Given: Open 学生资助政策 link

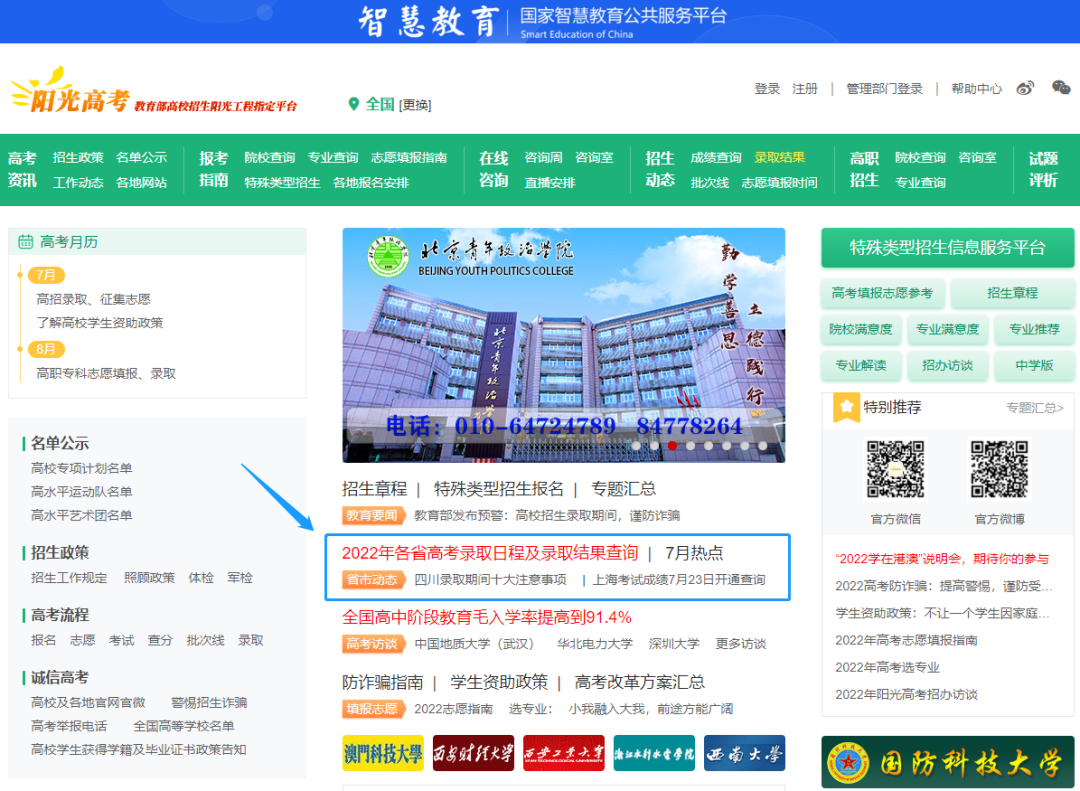Looking at the screenshot, I should click(499, 682).
